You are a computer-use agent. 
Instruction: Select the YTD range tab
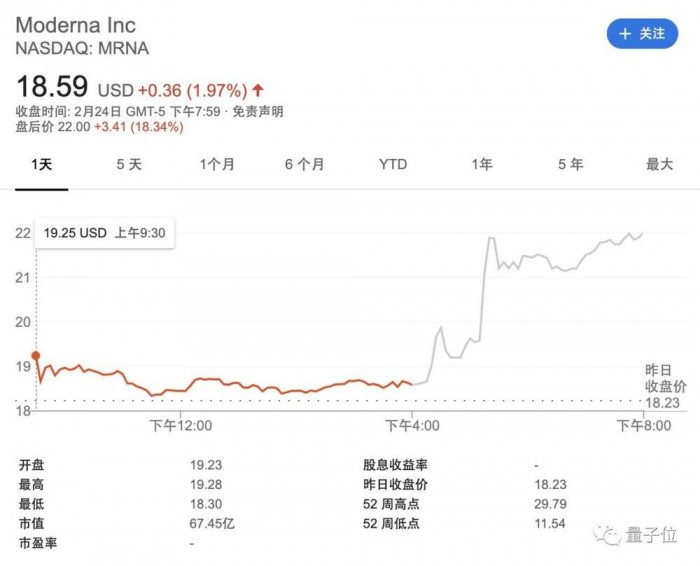click(393, 164)
